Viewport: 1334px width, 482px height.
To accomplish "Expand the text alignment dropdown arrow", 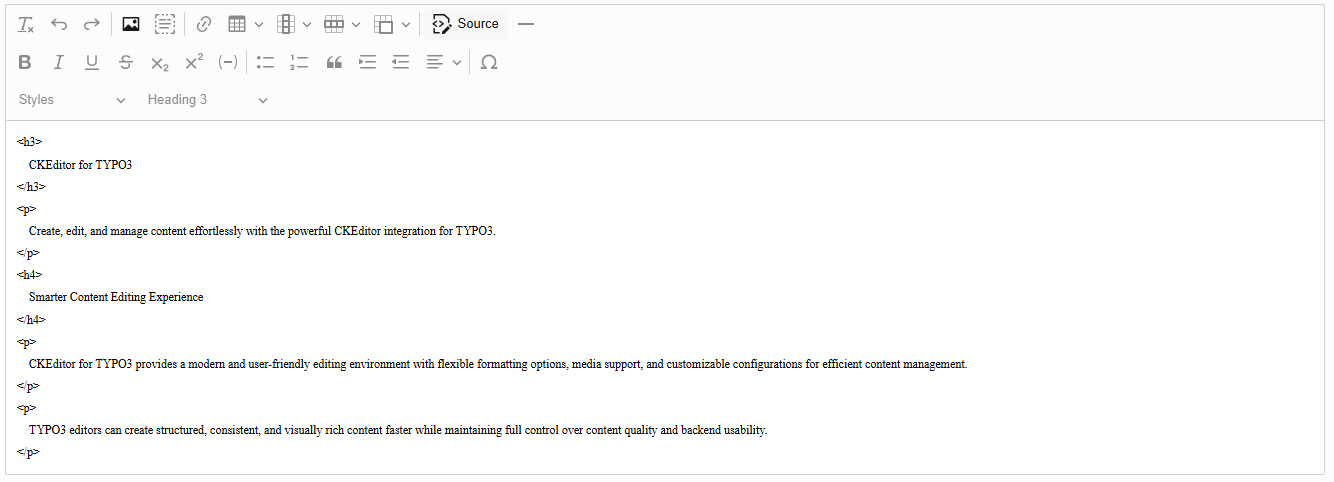I will click(x=457, y=62).
